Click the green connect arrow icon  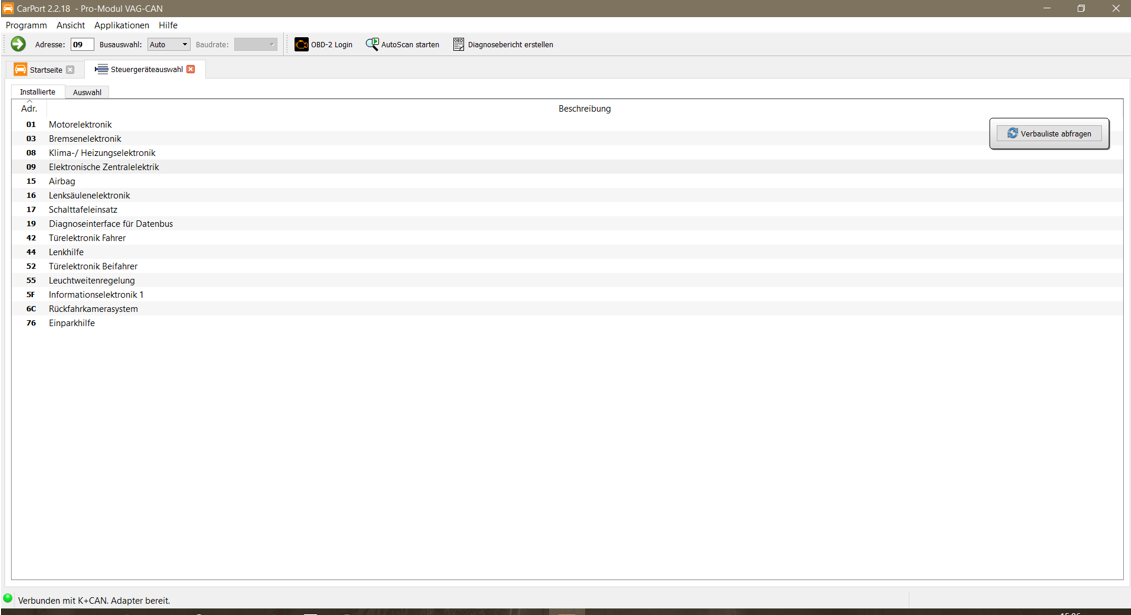pyautogui.click(x=18, y=44)
